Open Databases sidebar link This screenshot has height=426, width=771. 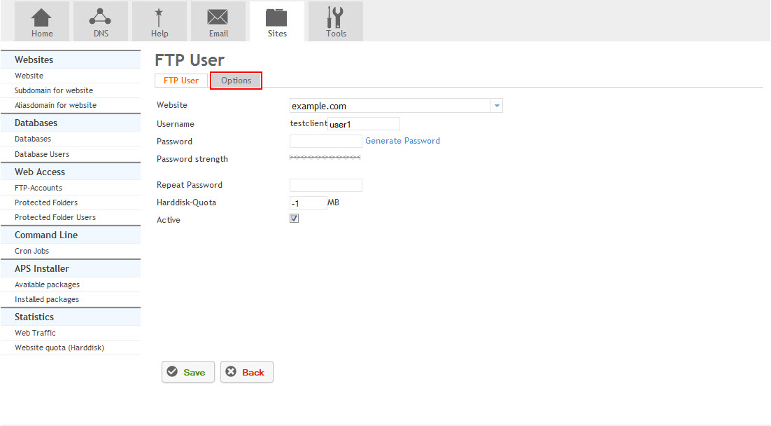[x=32, y=139]
